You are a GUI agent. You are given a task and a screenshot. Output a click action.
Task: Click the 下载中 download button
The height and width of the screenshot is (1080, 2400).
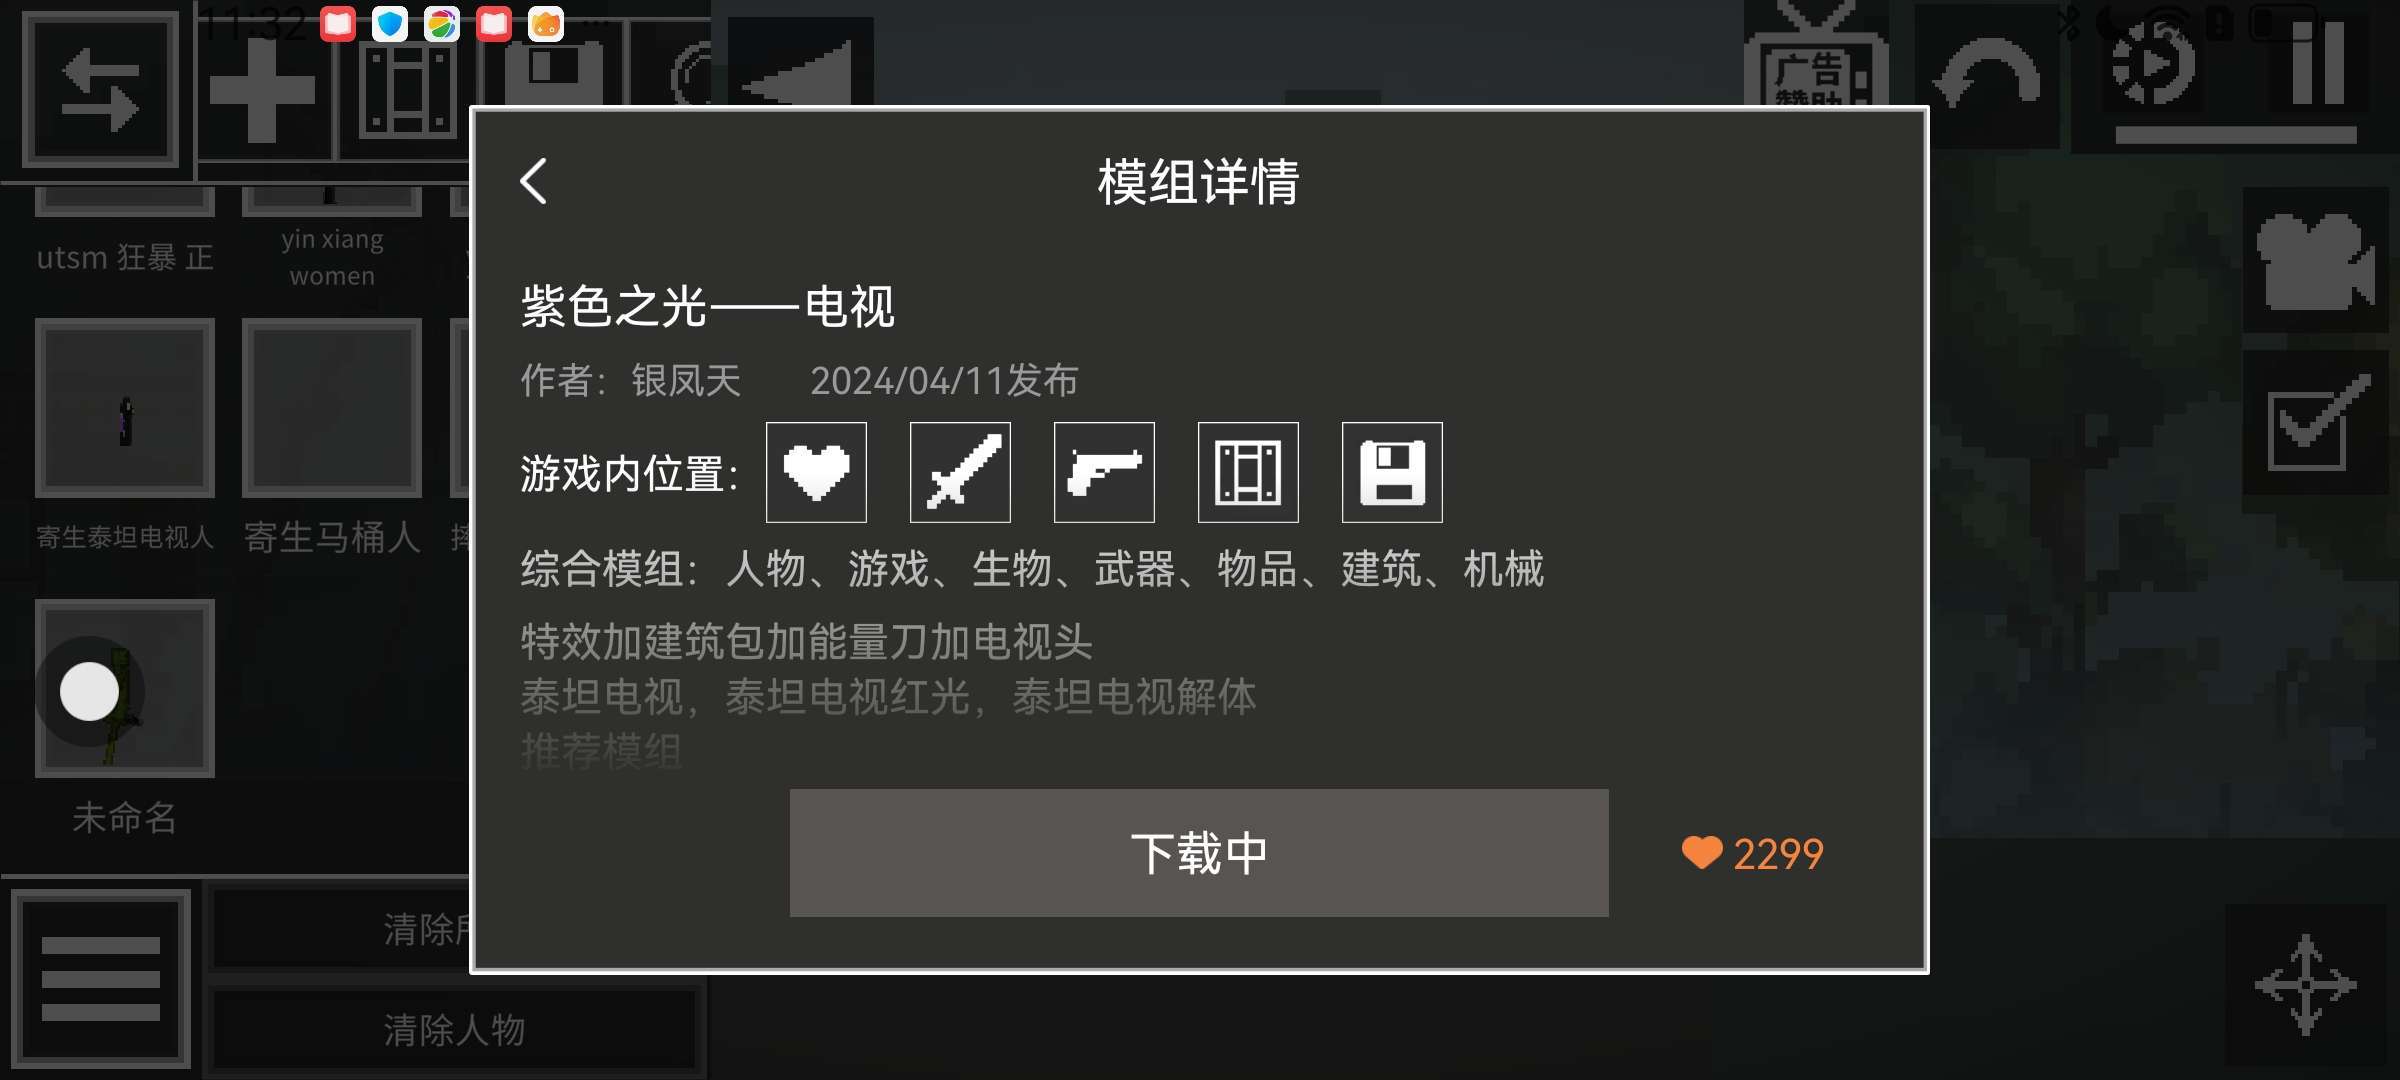point(1199,853)
